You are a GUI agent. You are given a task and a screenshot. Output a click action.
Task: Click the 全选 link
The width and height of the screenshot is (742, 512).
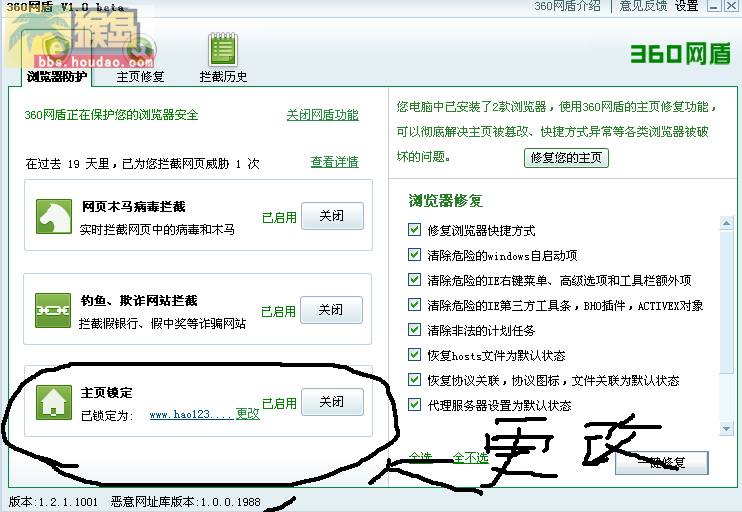420,458
